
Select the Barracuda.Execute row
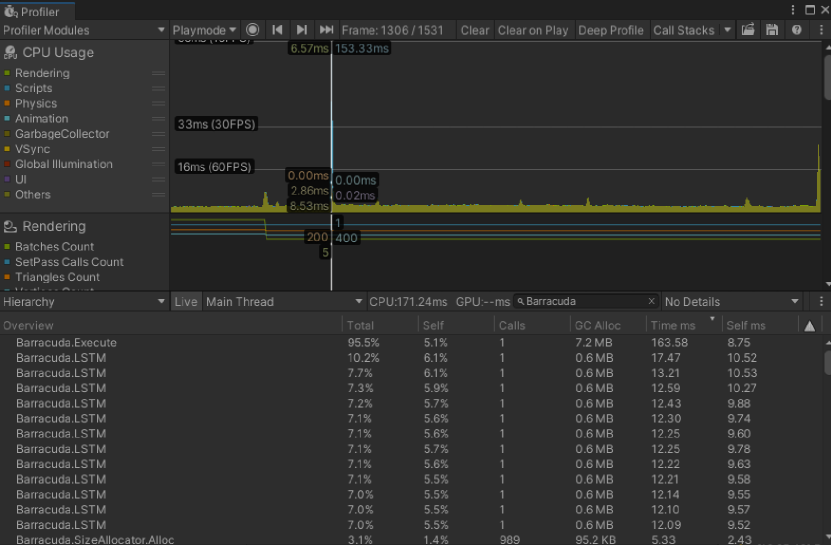pos(66,342)
